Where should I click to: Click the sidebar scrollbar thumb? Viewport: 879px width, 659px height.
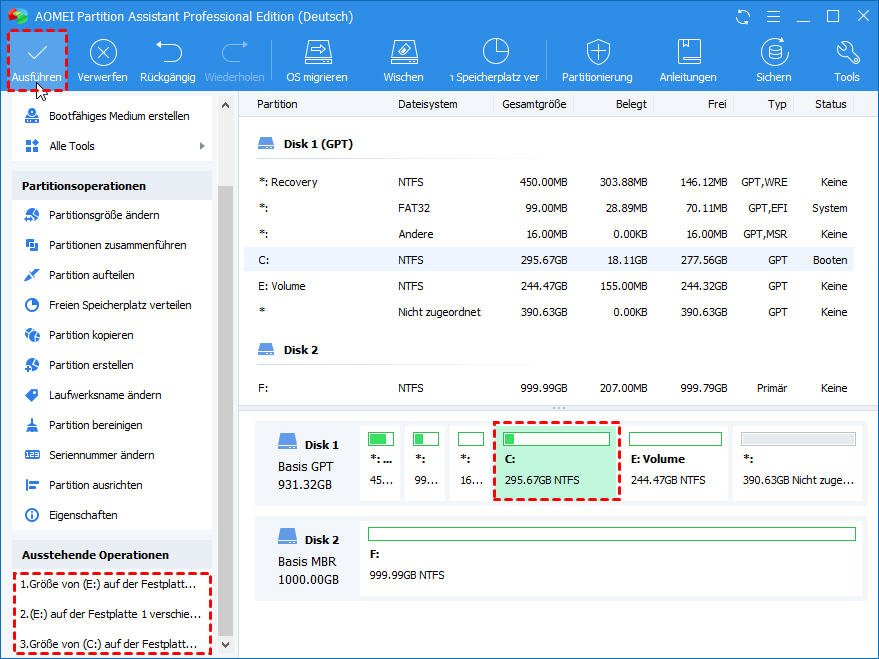coord(225,411)
